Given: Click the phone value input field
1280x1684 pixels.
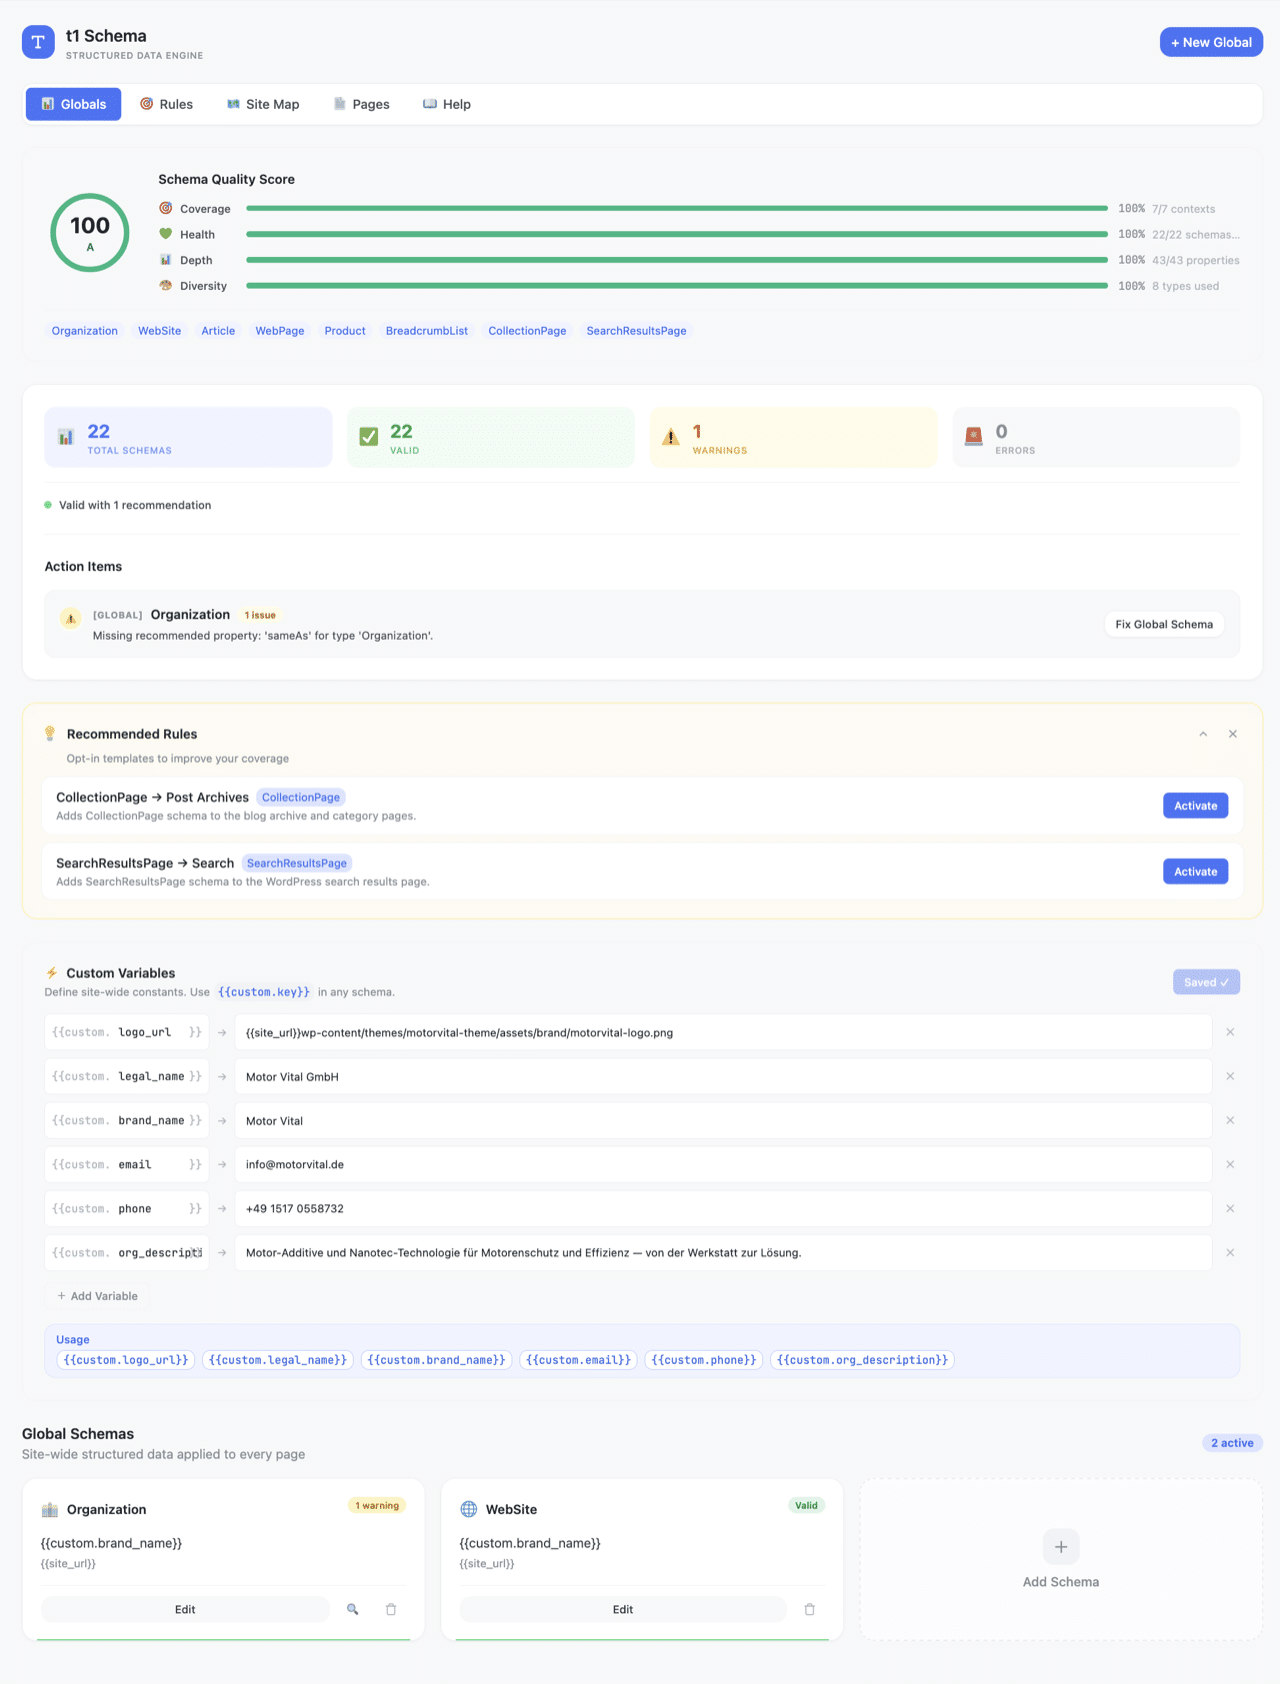Looking at the screenshot, I should 723,1208.
